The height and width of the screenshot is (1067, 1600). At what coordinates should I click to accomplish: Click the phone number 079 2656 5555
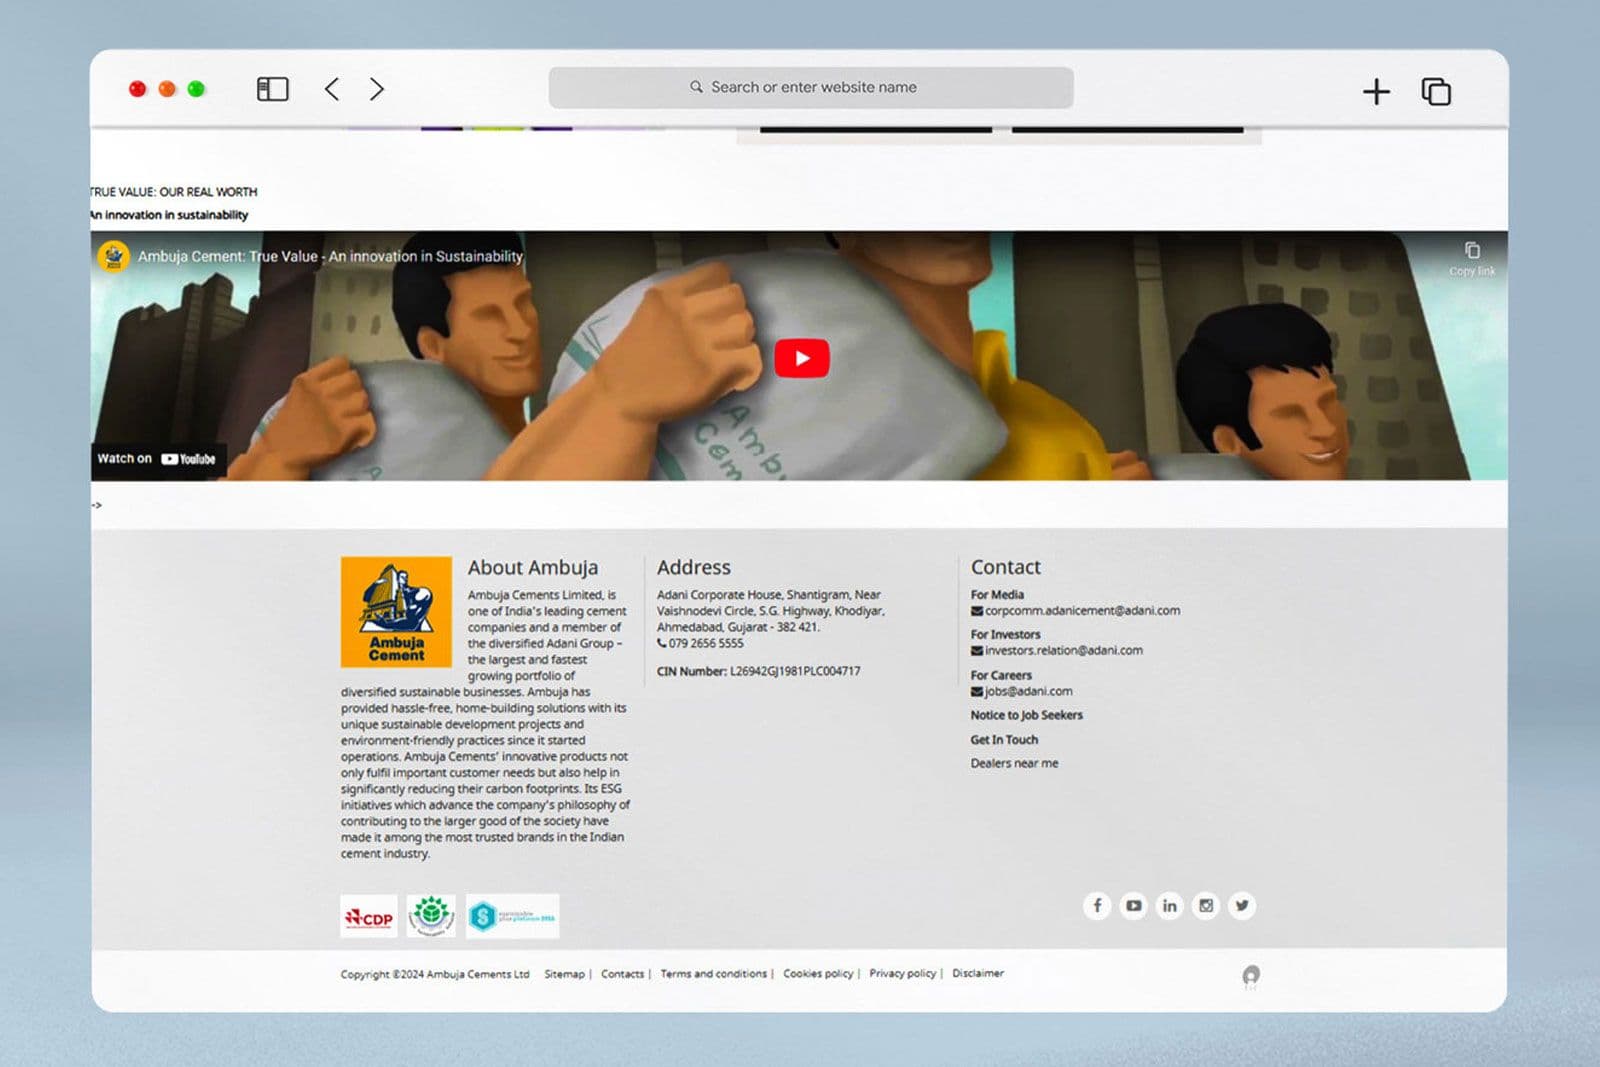click(x=706, y=644)
